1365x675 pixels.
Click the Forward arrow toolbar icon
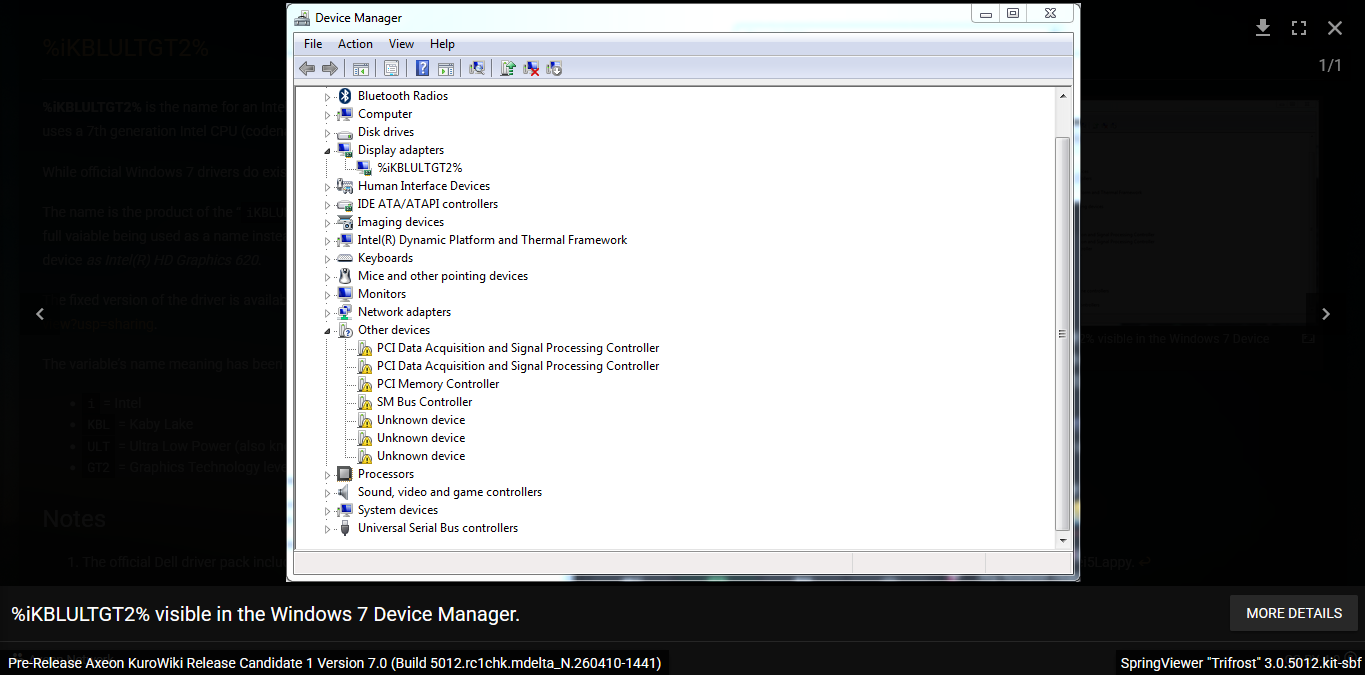tap(329, 68)
